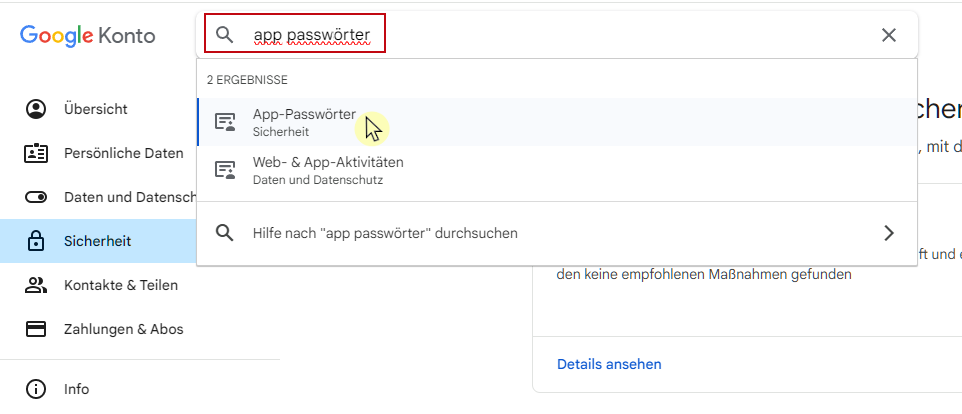Click the Kontakte & Teilen people icon
The width and height of the screenshot is (962, 414).
point(36,285)
